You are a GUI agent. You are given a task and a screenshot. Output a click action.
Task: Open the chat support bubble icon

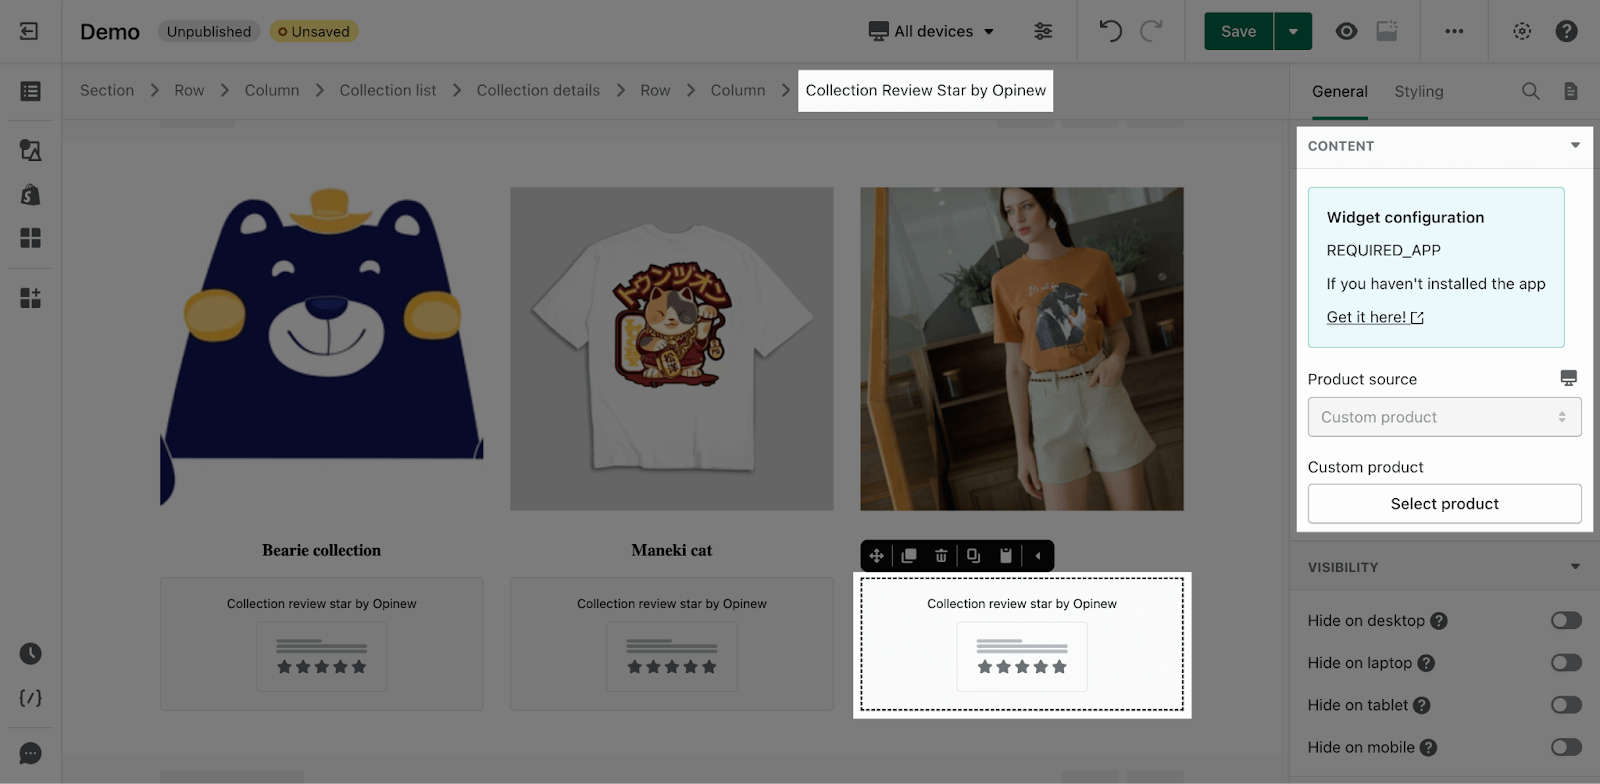30,753
